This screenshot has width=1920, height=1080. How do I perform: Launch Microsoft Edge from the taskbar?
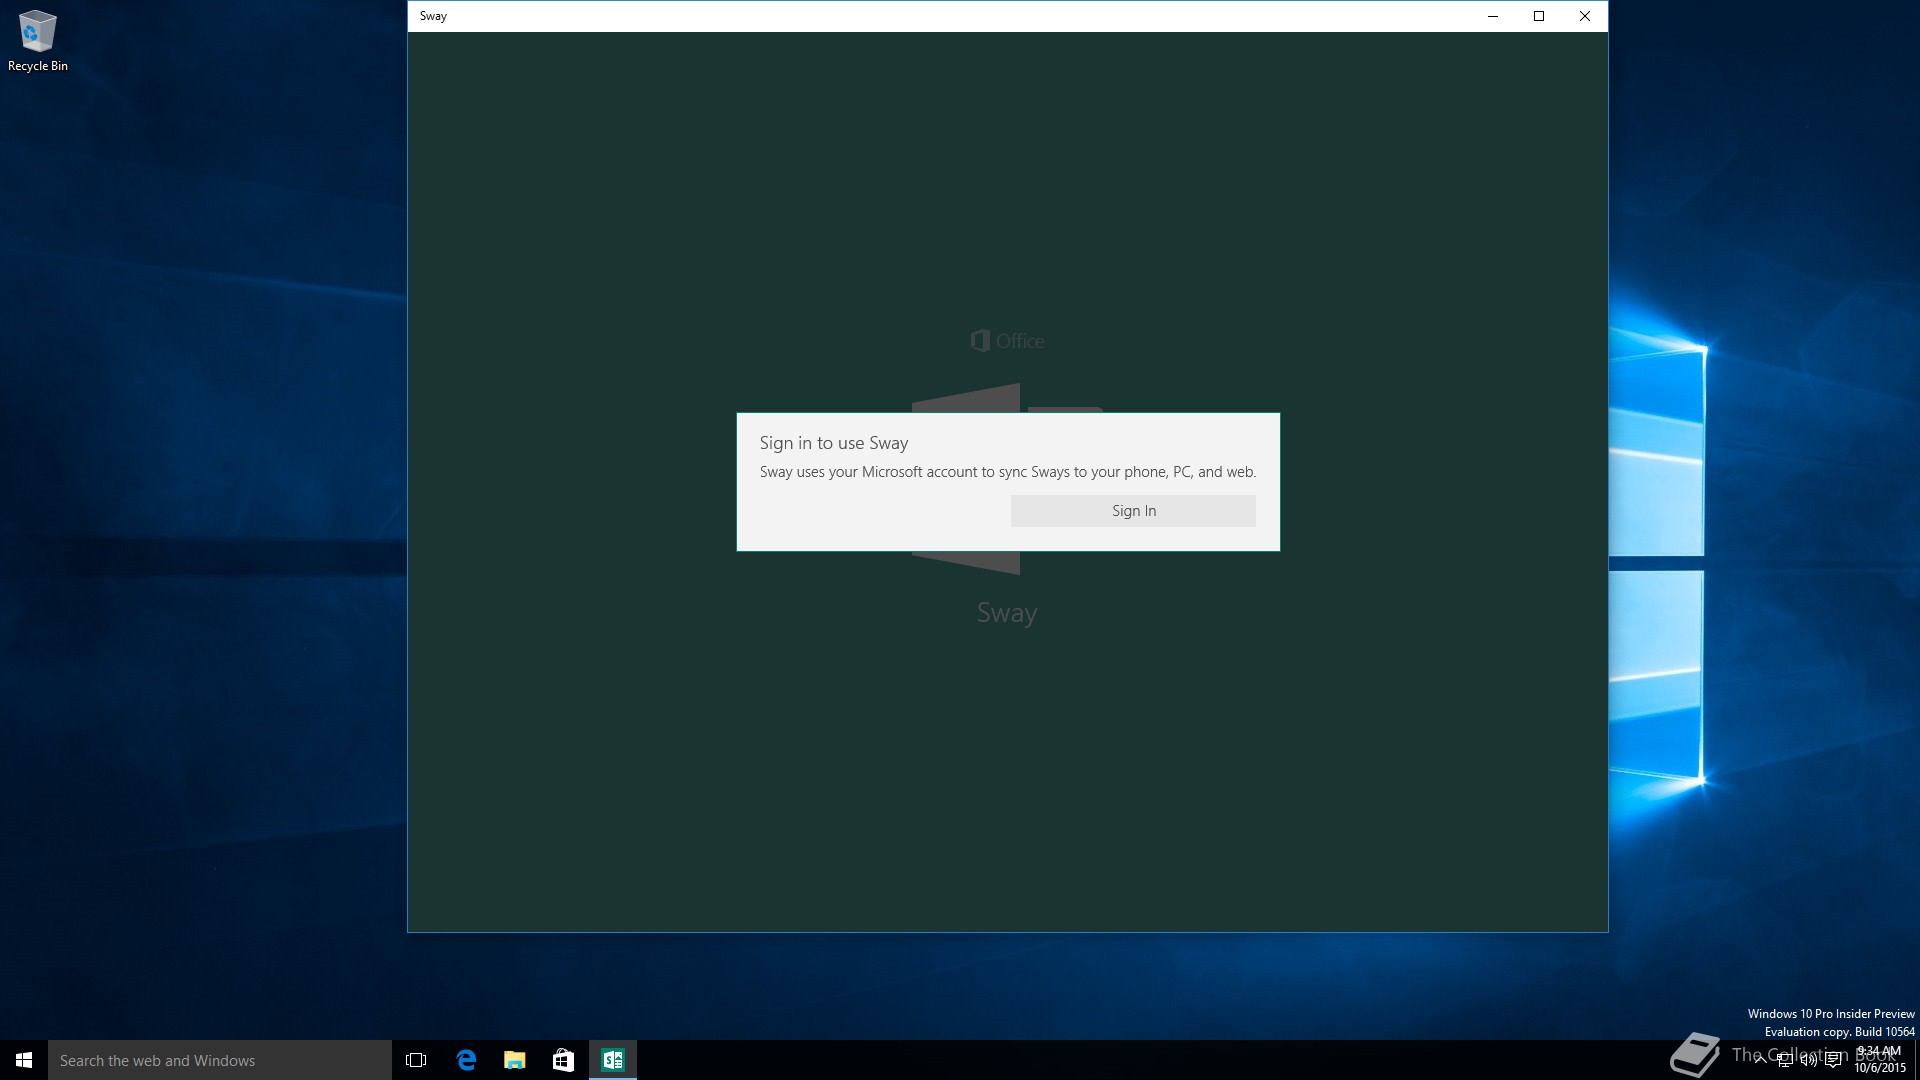tap(466, 1060)
